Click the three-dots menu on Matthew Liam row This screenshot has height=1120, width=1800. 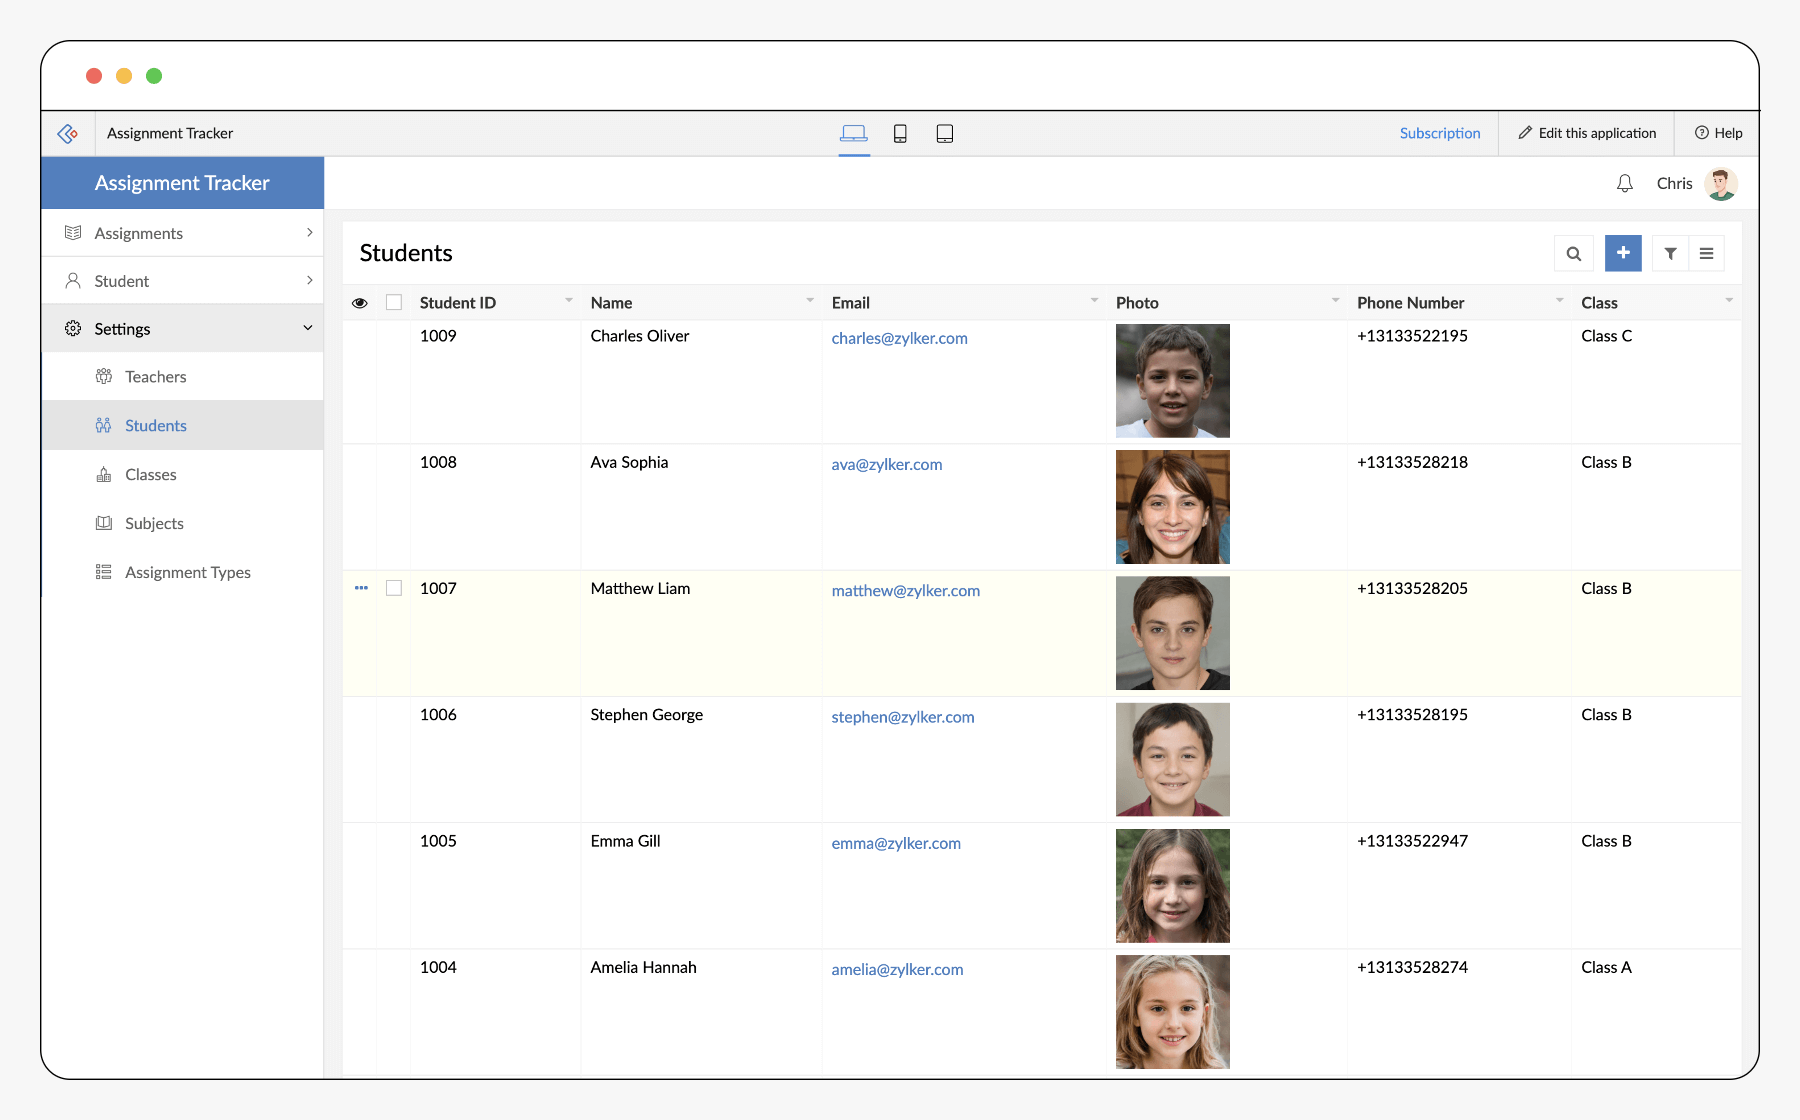[x=361, y=588]
